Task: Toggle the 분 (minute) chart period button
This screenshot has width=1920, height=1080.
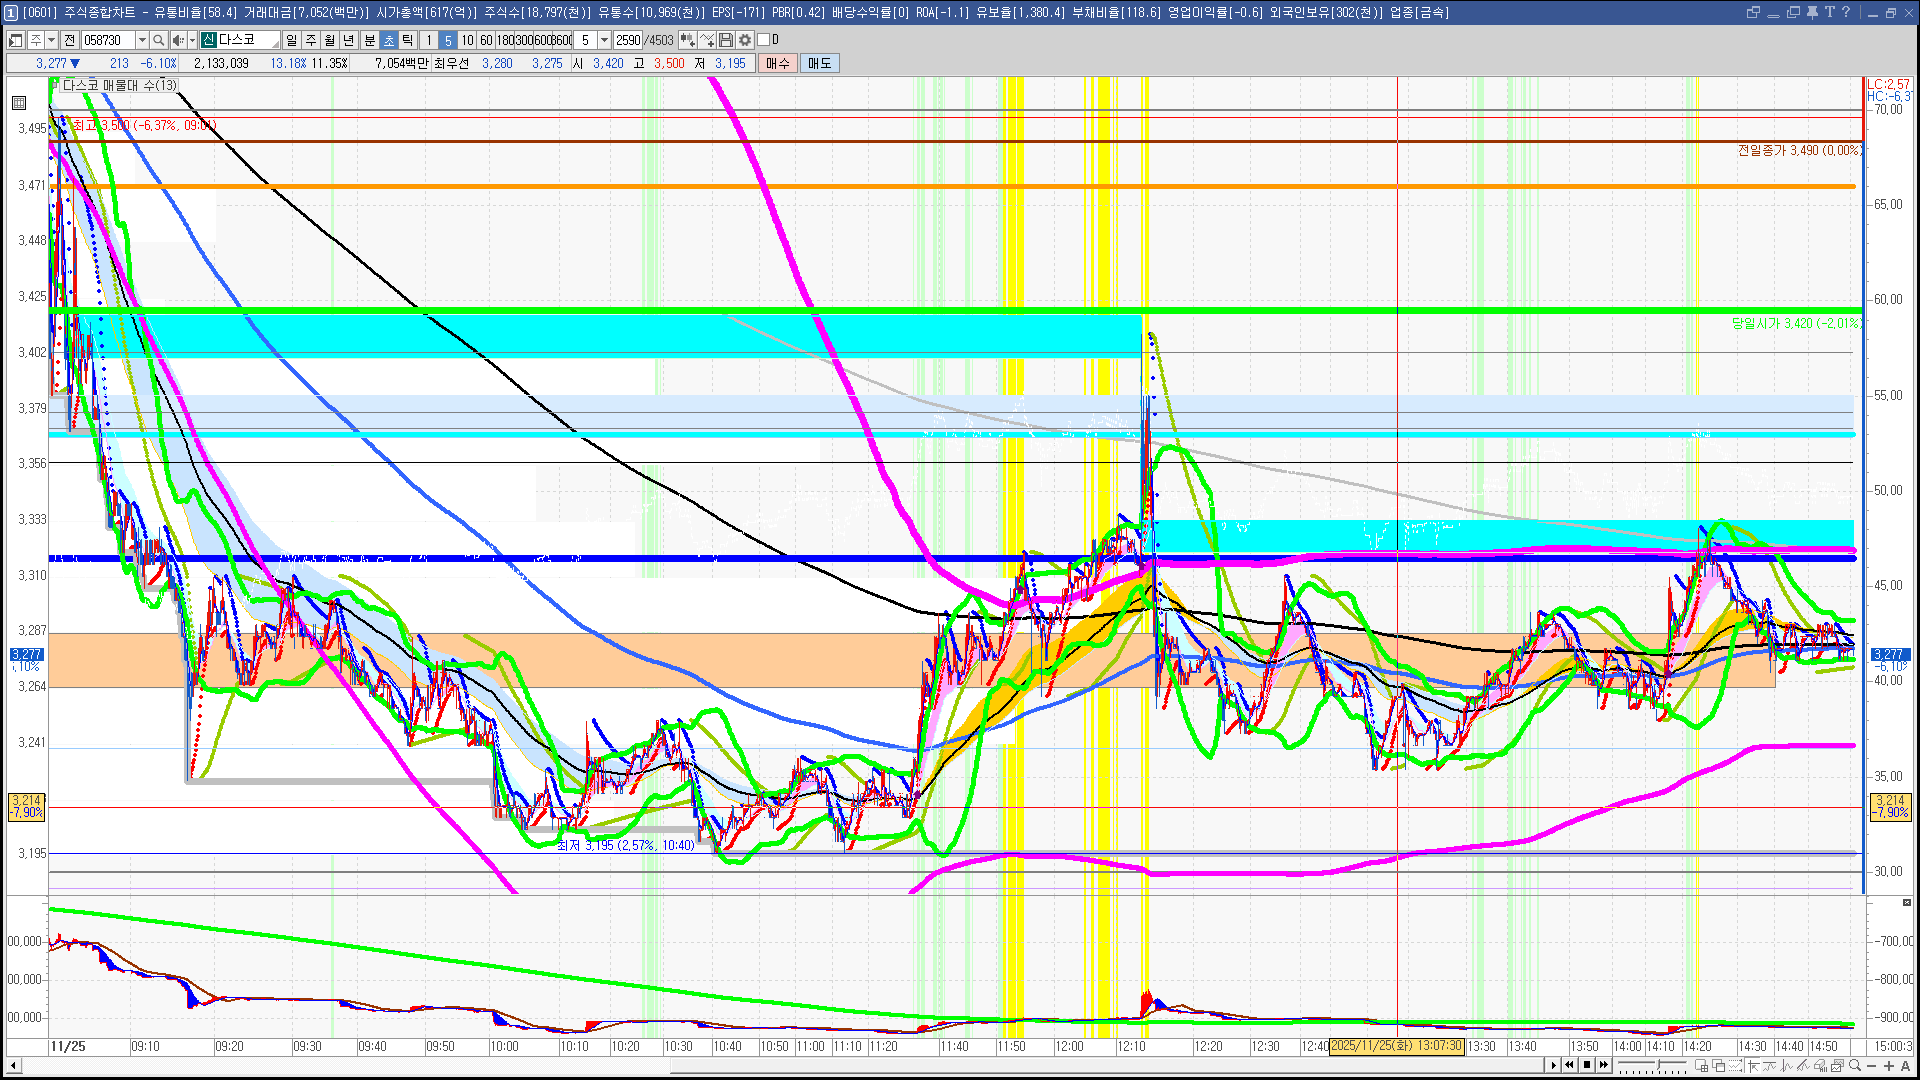Action: [369, 40]
